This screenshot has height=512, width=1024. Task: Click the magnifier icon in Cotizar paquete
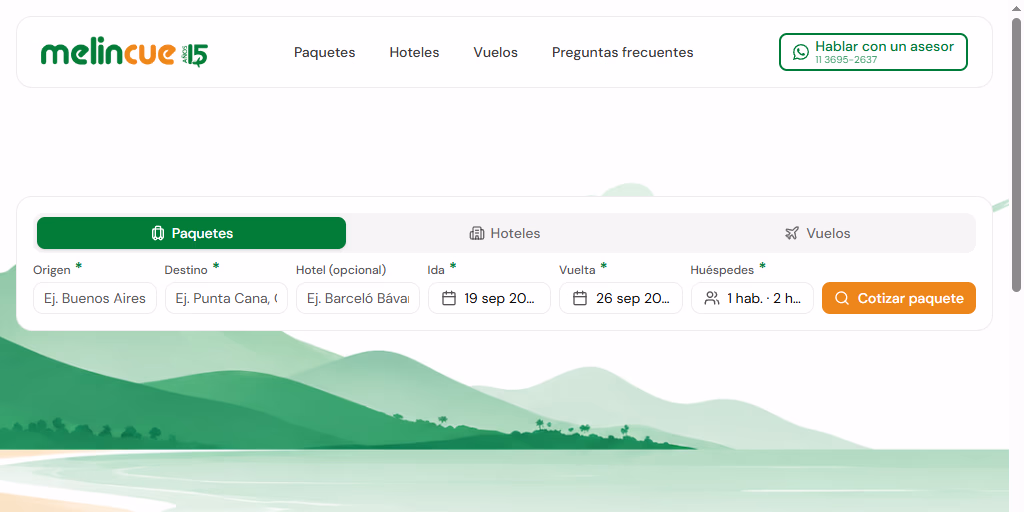point(842,298)
